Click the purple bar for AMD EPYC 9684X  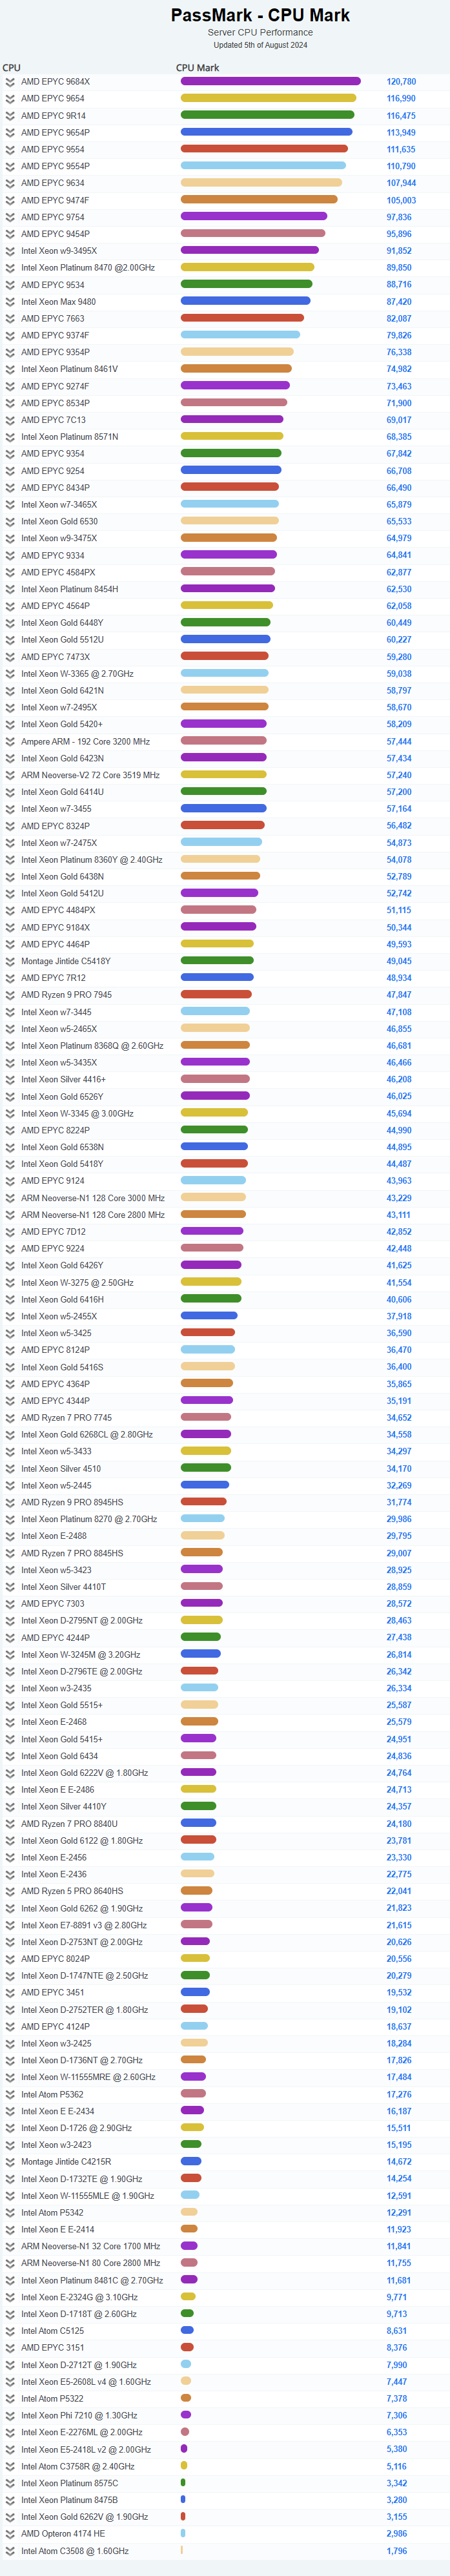[x=271, y=81]
